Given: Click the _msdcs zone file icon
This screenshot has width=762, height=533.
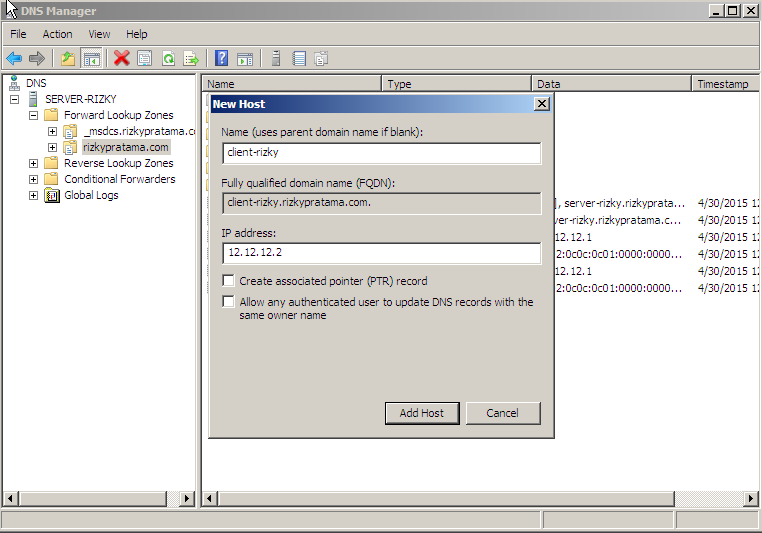Looking at the screenshot, I should coord(71,131).
